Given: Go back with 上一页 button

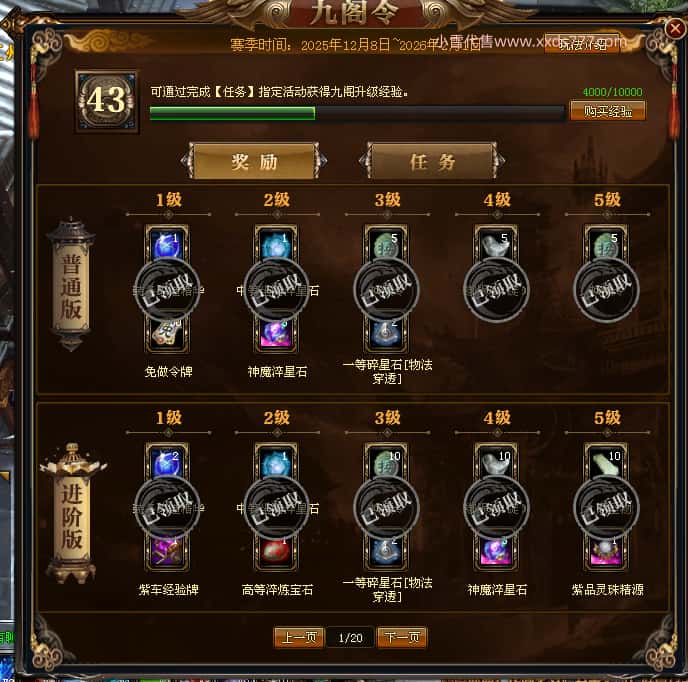Looking at the screenshot, I should (299, 637).
